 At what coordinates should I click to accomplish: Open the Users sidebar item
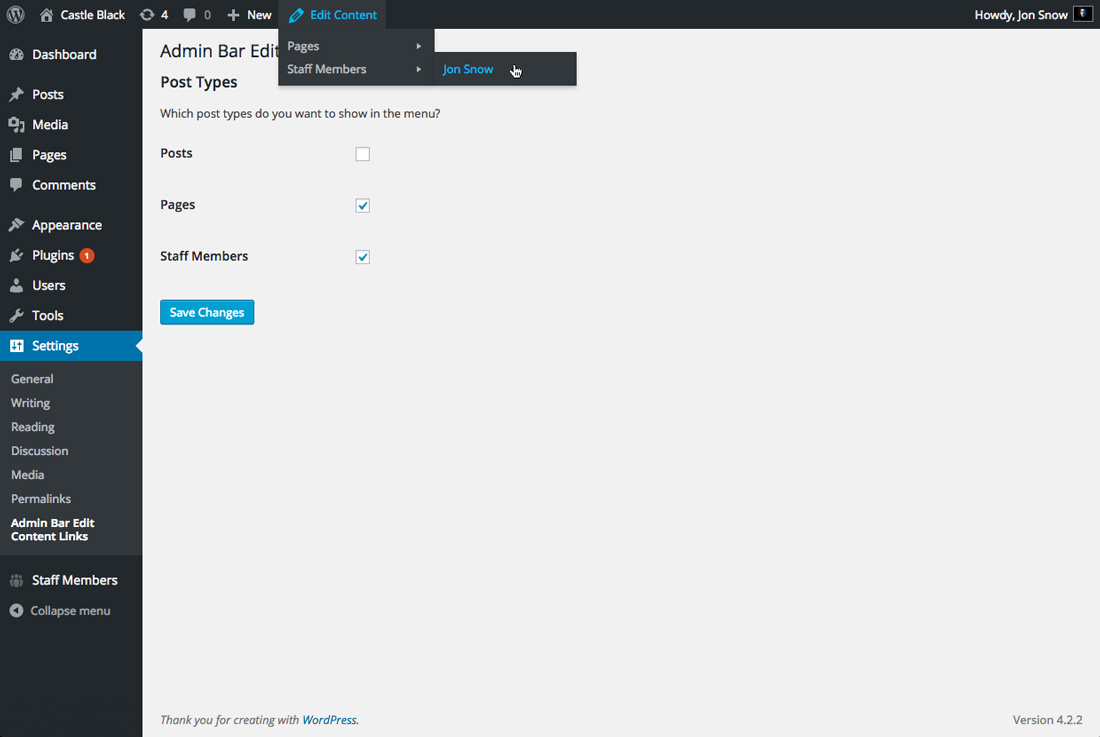tap(71, 285)
